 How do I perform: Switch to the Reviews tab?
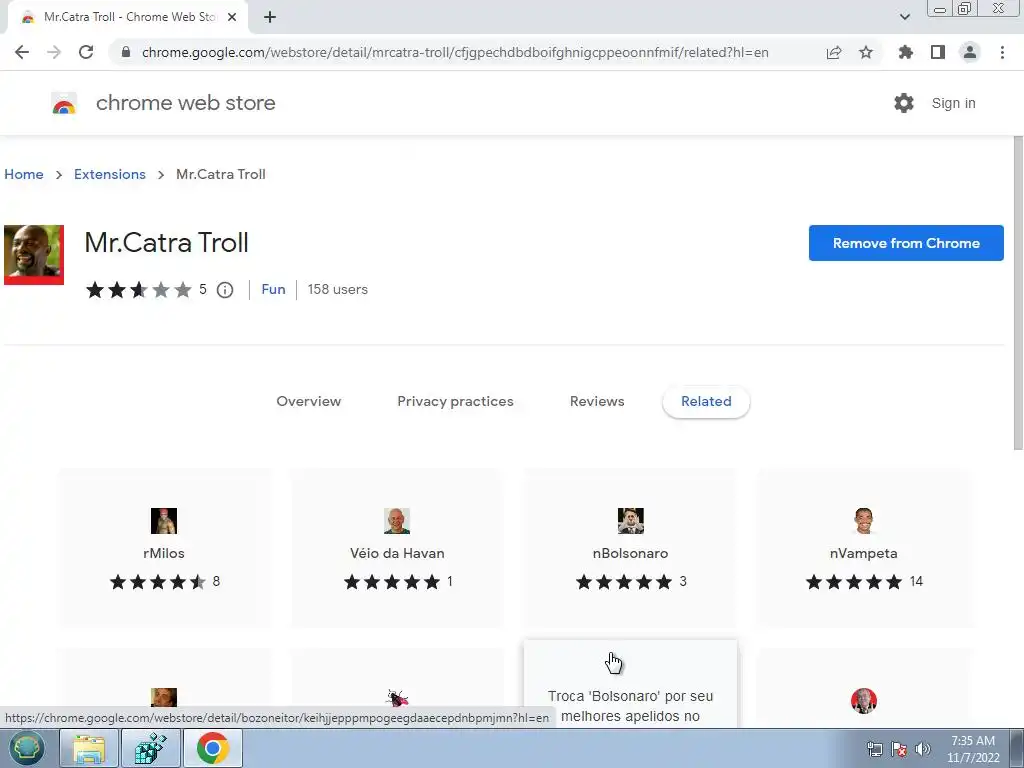[x=597, y=402]
